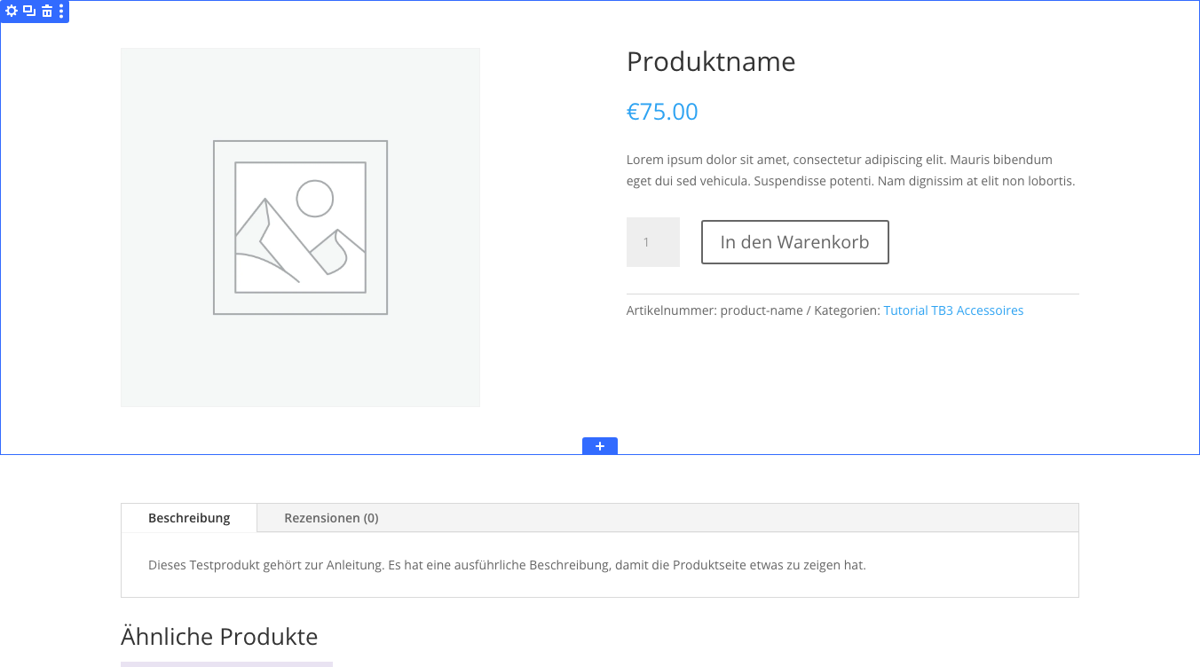Duplicate the section with copy icon

(x=29, y=11)
